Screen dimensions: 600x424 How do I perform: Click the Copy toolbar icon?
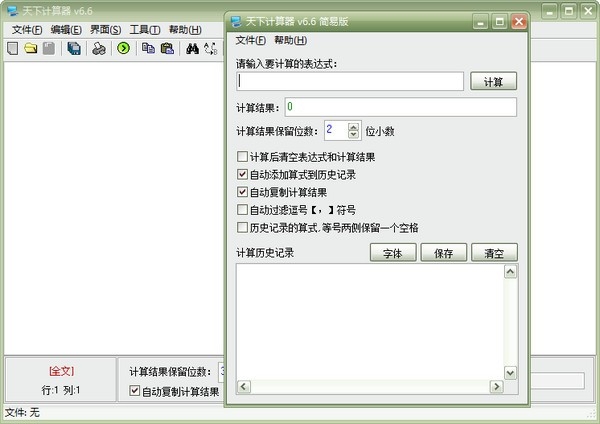tap(148, 48)
